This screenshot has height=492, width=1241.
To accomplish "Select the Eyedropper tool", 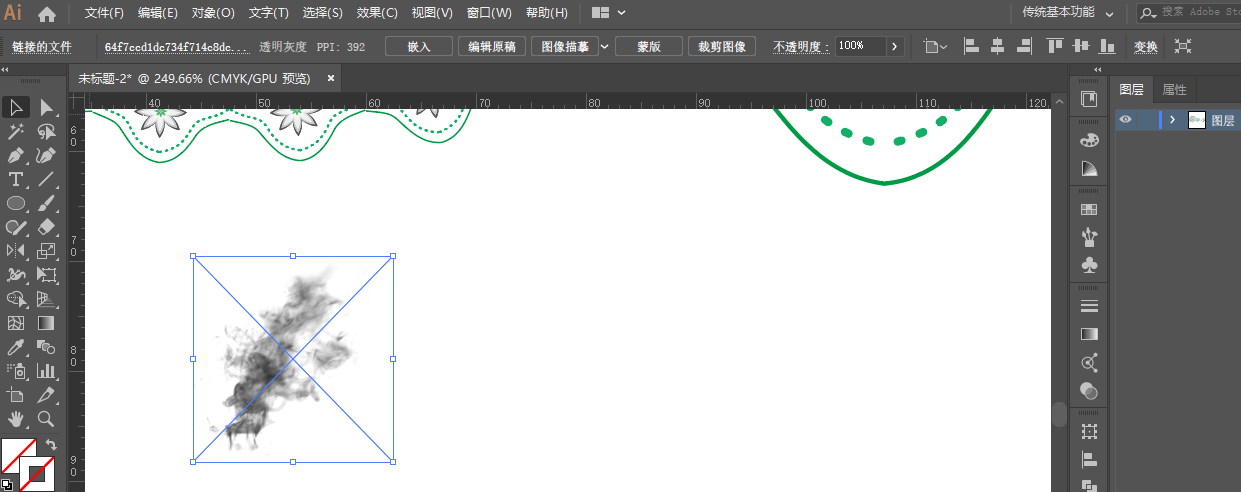I will tap(16, 347).
